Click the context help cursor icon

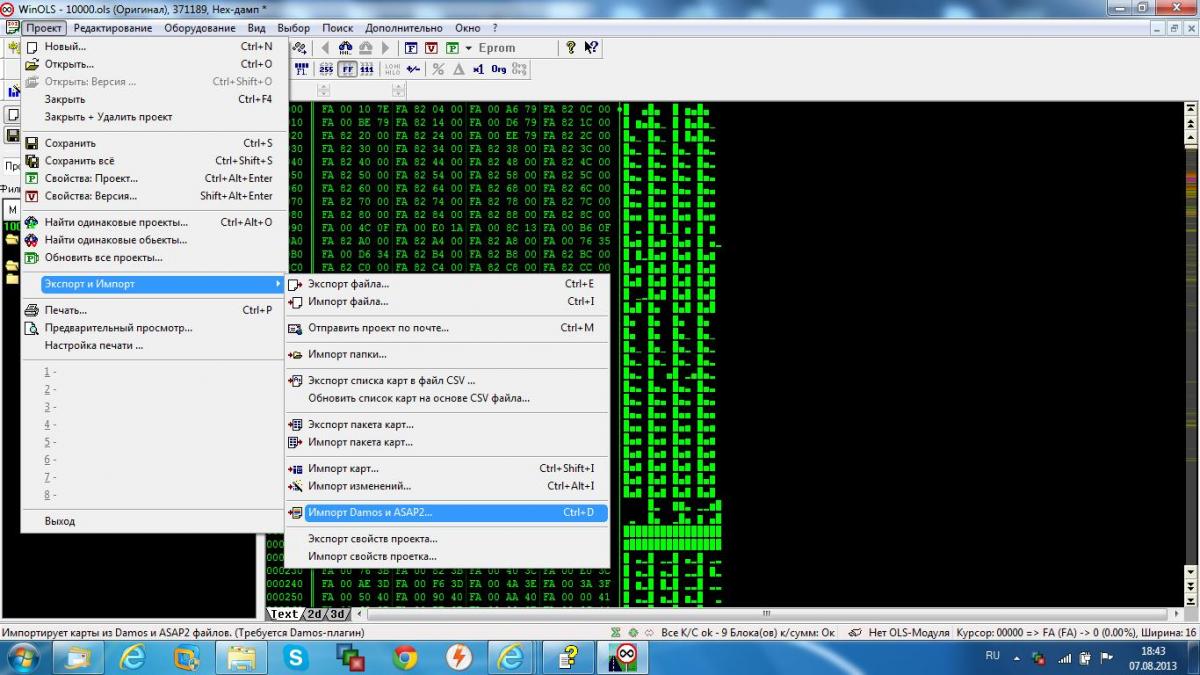click(x=591, y=47)
